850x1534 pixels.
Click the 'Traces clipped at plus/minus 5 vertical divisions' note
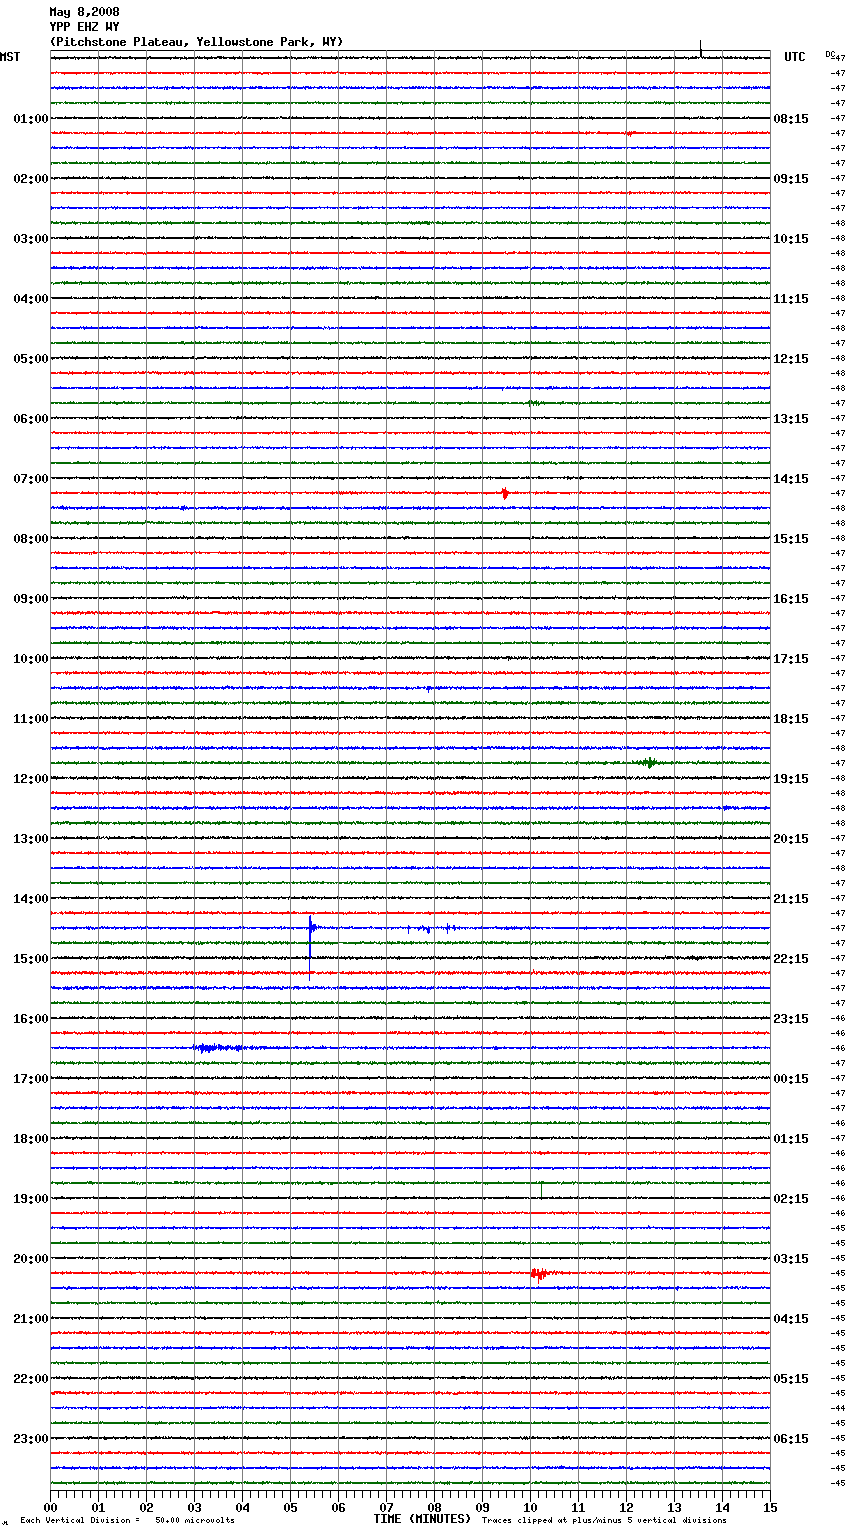pyautogui.click(x=604, y=1520)
